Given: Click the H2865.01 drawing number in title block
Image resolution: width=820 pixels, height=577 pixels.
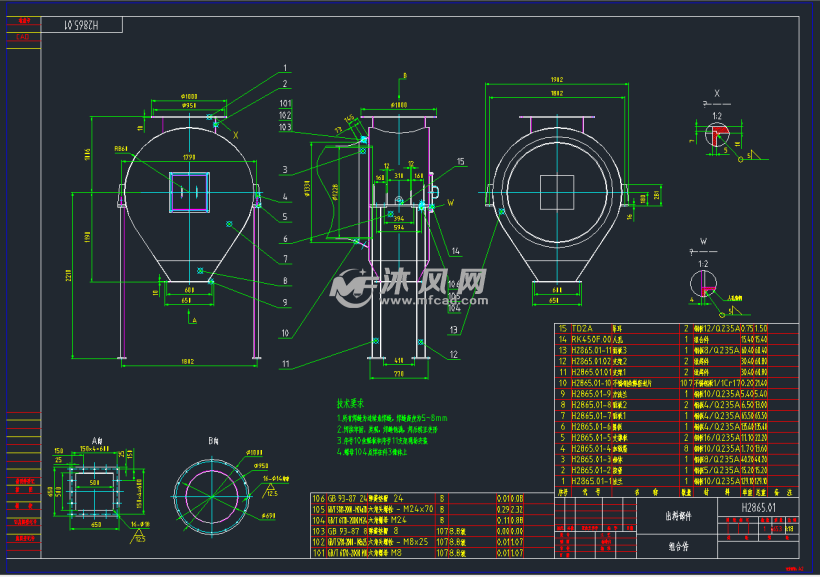Looking at the screenshot, I should [756, 508].
